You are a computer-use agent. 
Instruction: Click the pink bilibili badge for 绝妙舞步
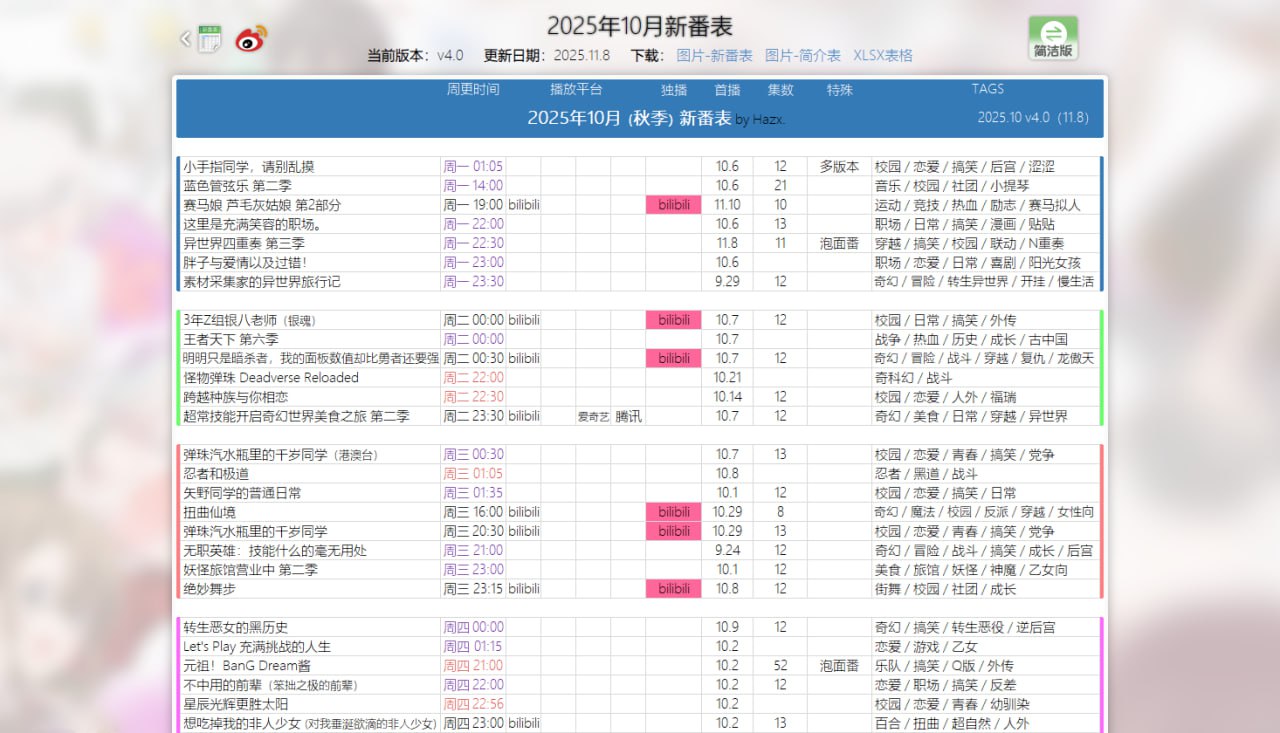click(674, 589)
